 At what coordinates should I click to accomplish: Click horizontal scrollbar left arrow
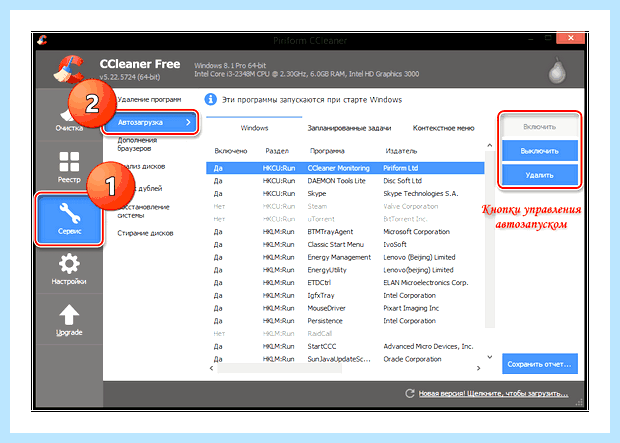[x=212, y=368]
